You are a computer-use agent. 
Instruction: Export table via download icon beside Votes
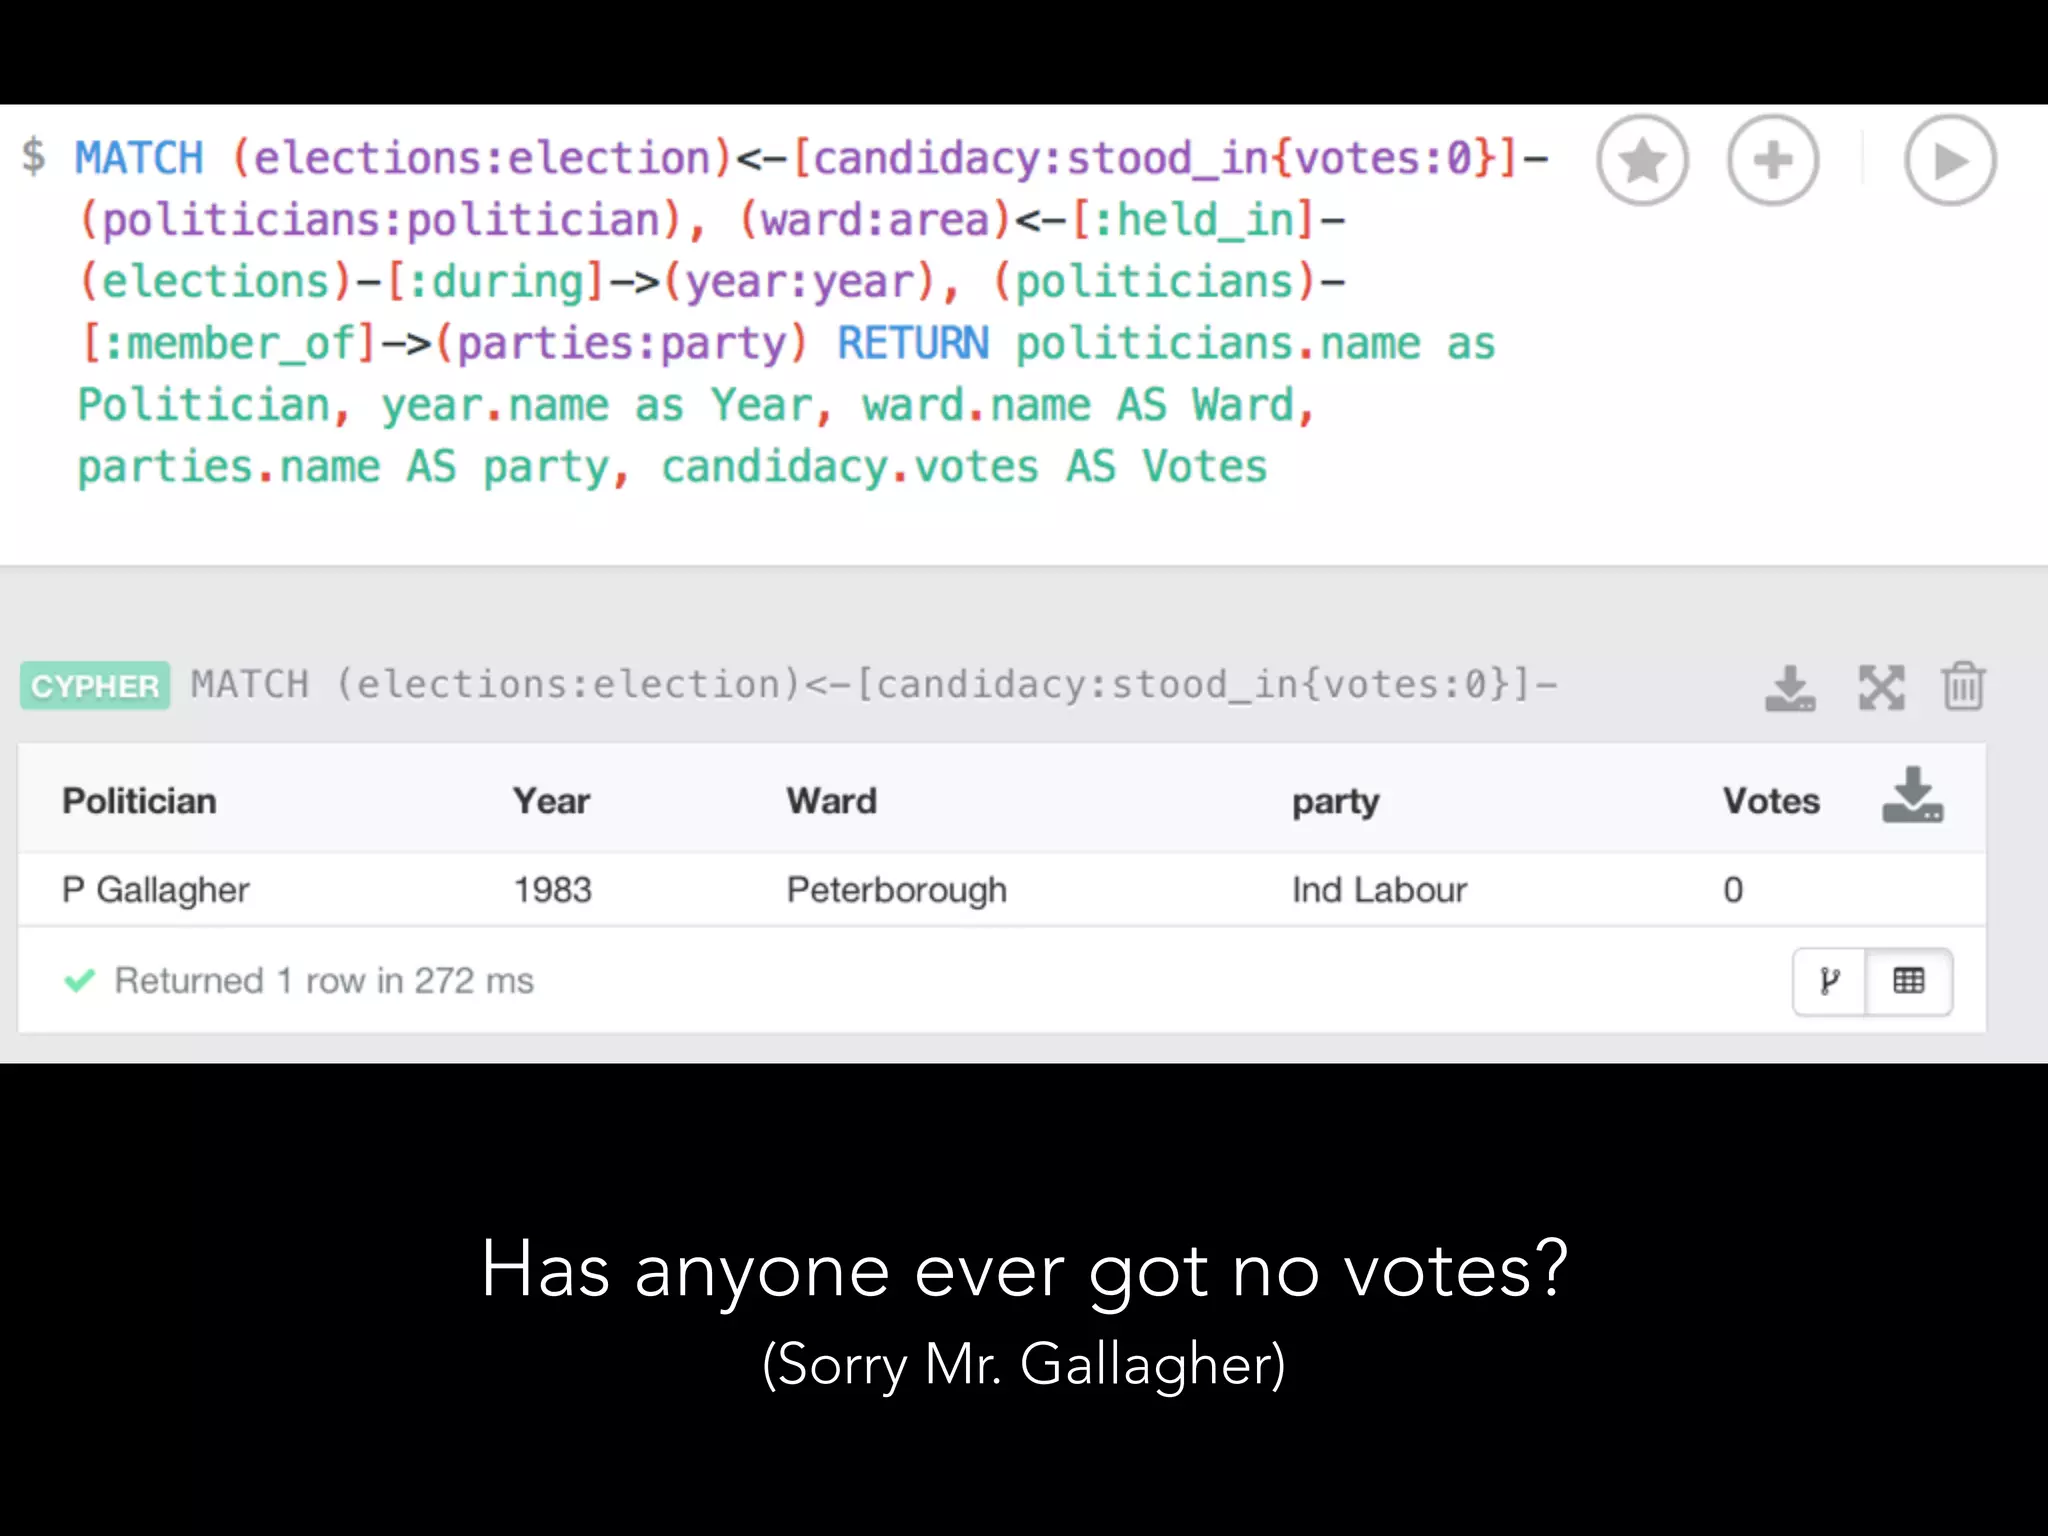(x=1912, y=796)
